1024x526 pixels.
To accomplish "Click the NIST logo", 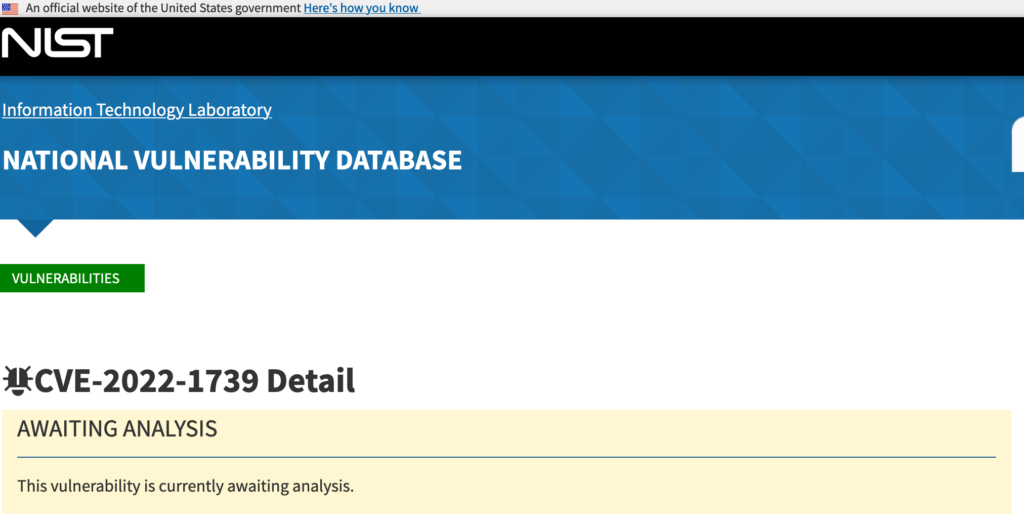I will tap(57, 42).
